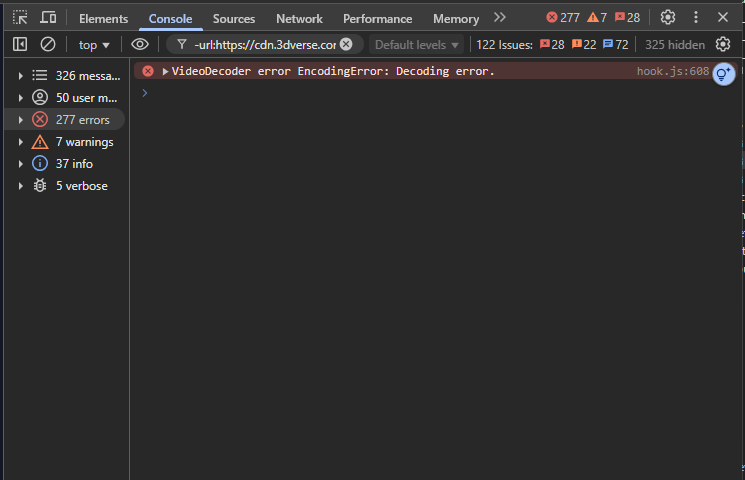745x480 pixels.
Task: Click the filter funnel icon
Action: tap(181, 44)
